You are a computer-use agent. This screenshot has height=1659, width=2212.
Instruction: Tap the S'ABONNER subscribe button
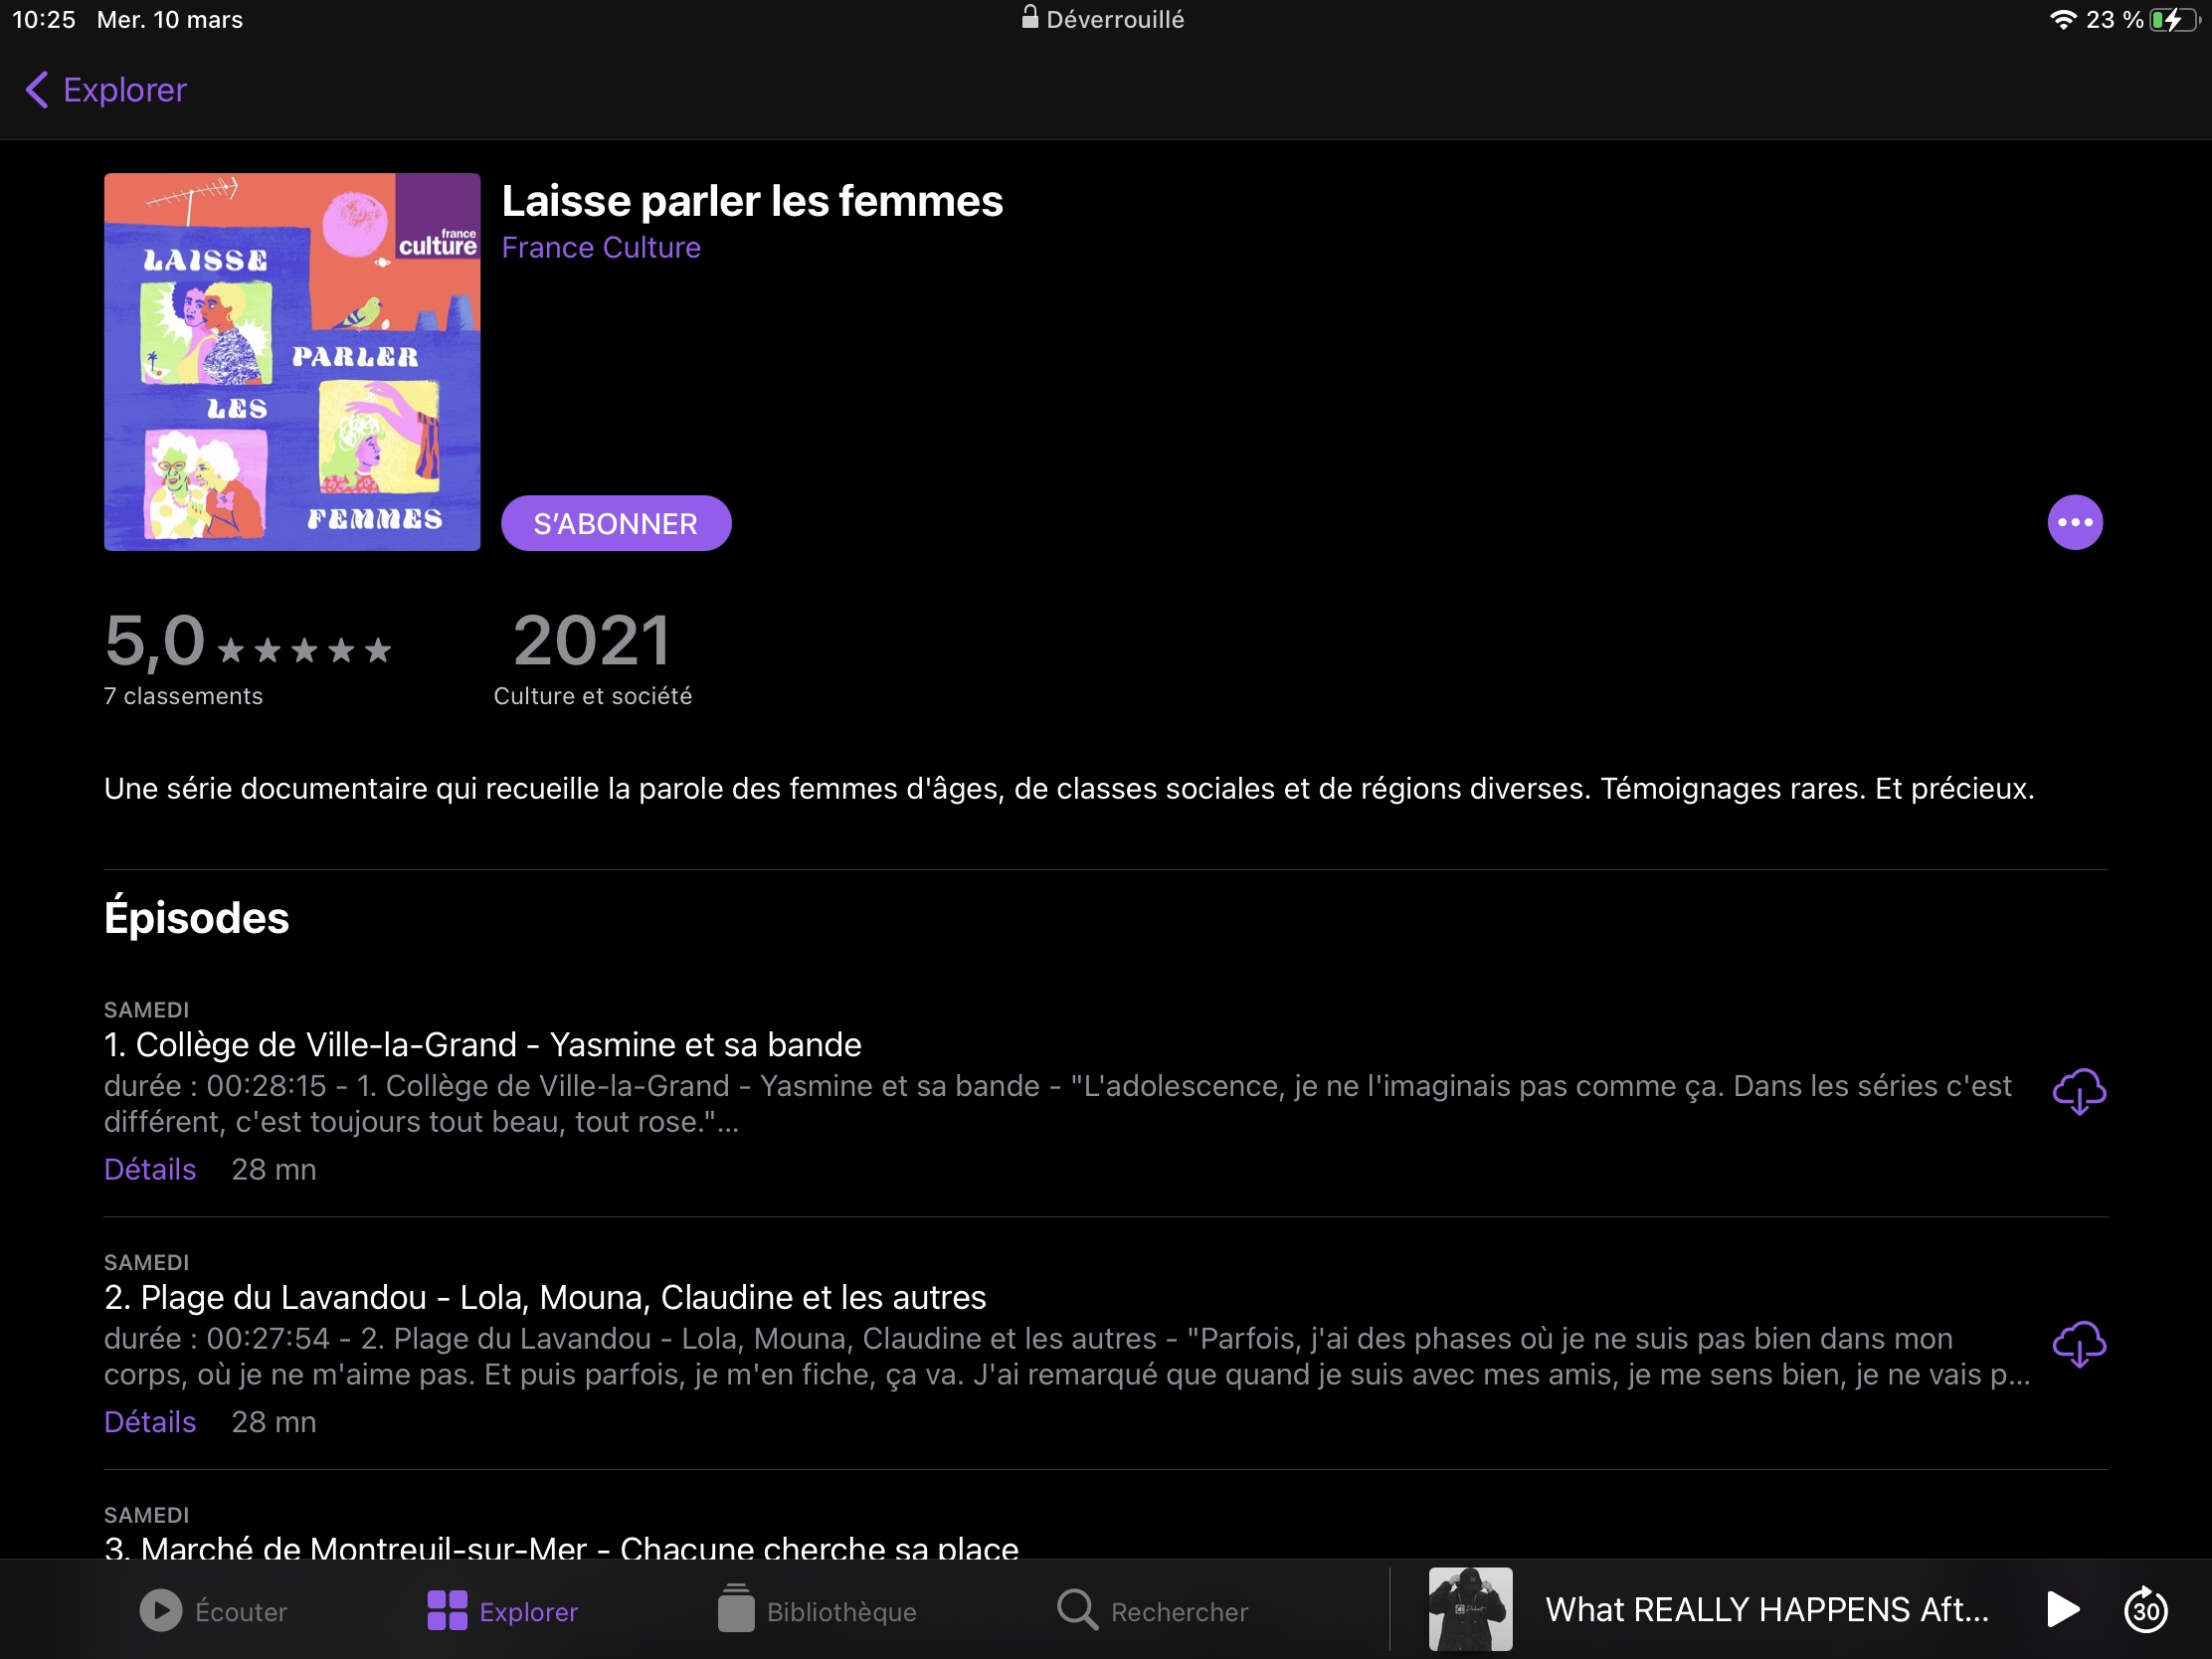tap(616, 523)
